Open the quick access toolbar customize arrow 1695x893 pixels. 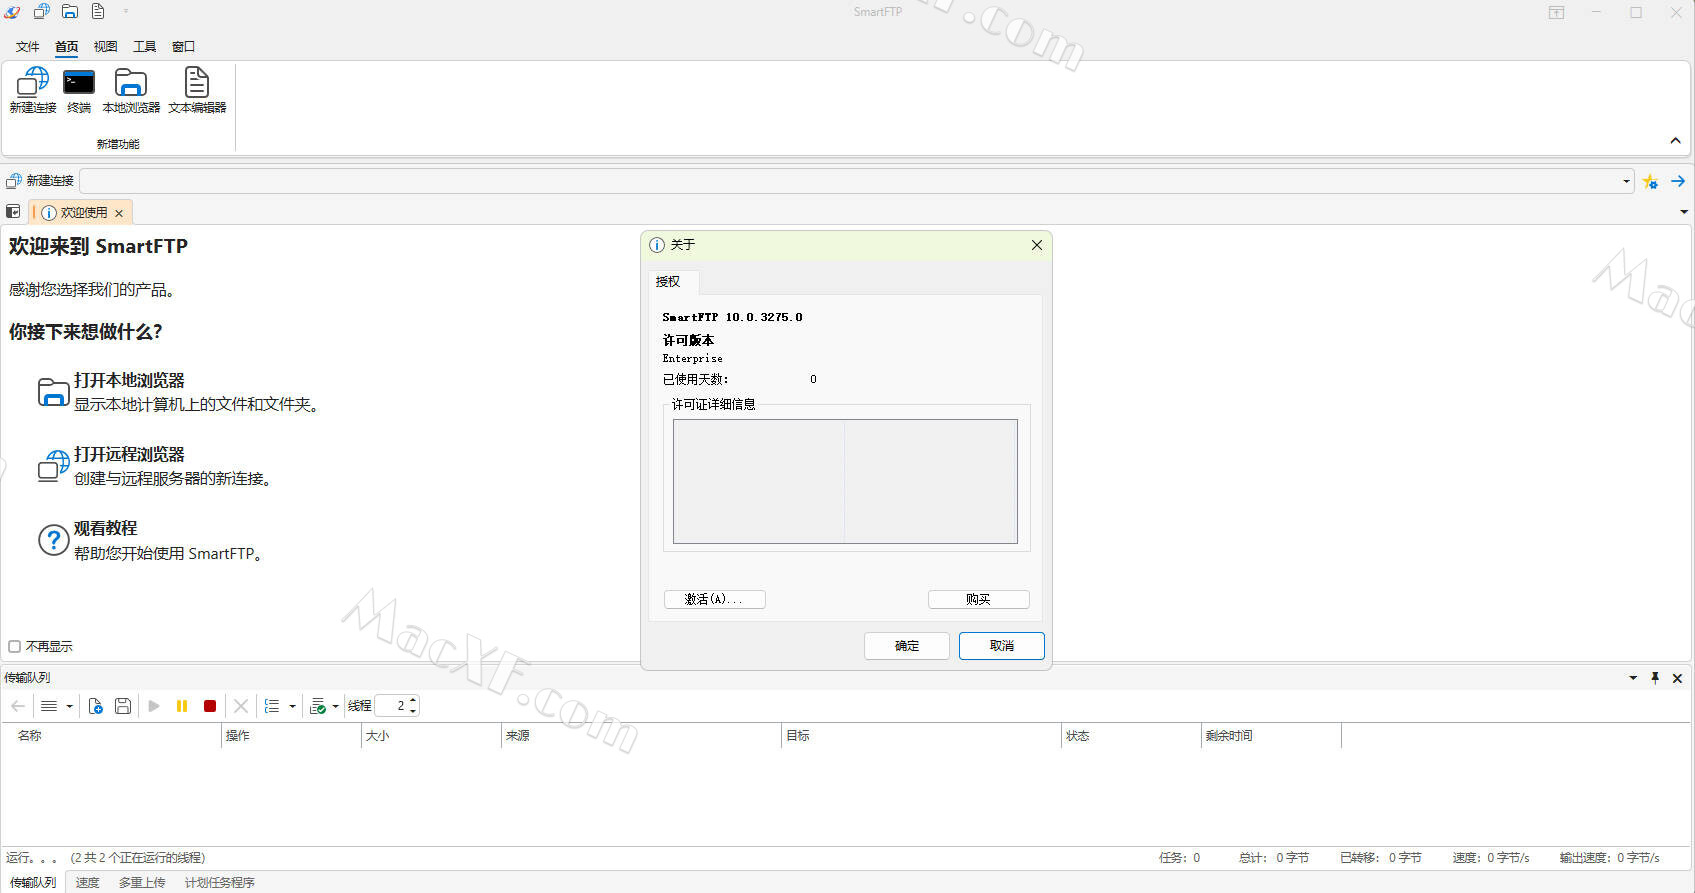126,12
